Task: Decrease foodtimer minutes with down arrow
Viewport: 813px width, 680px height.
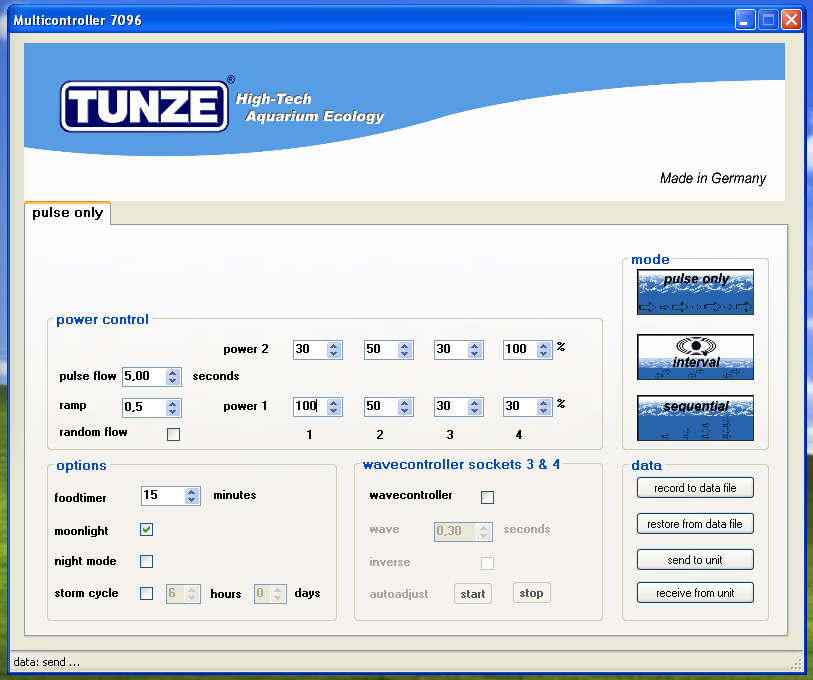Action: tap(192, 500)
